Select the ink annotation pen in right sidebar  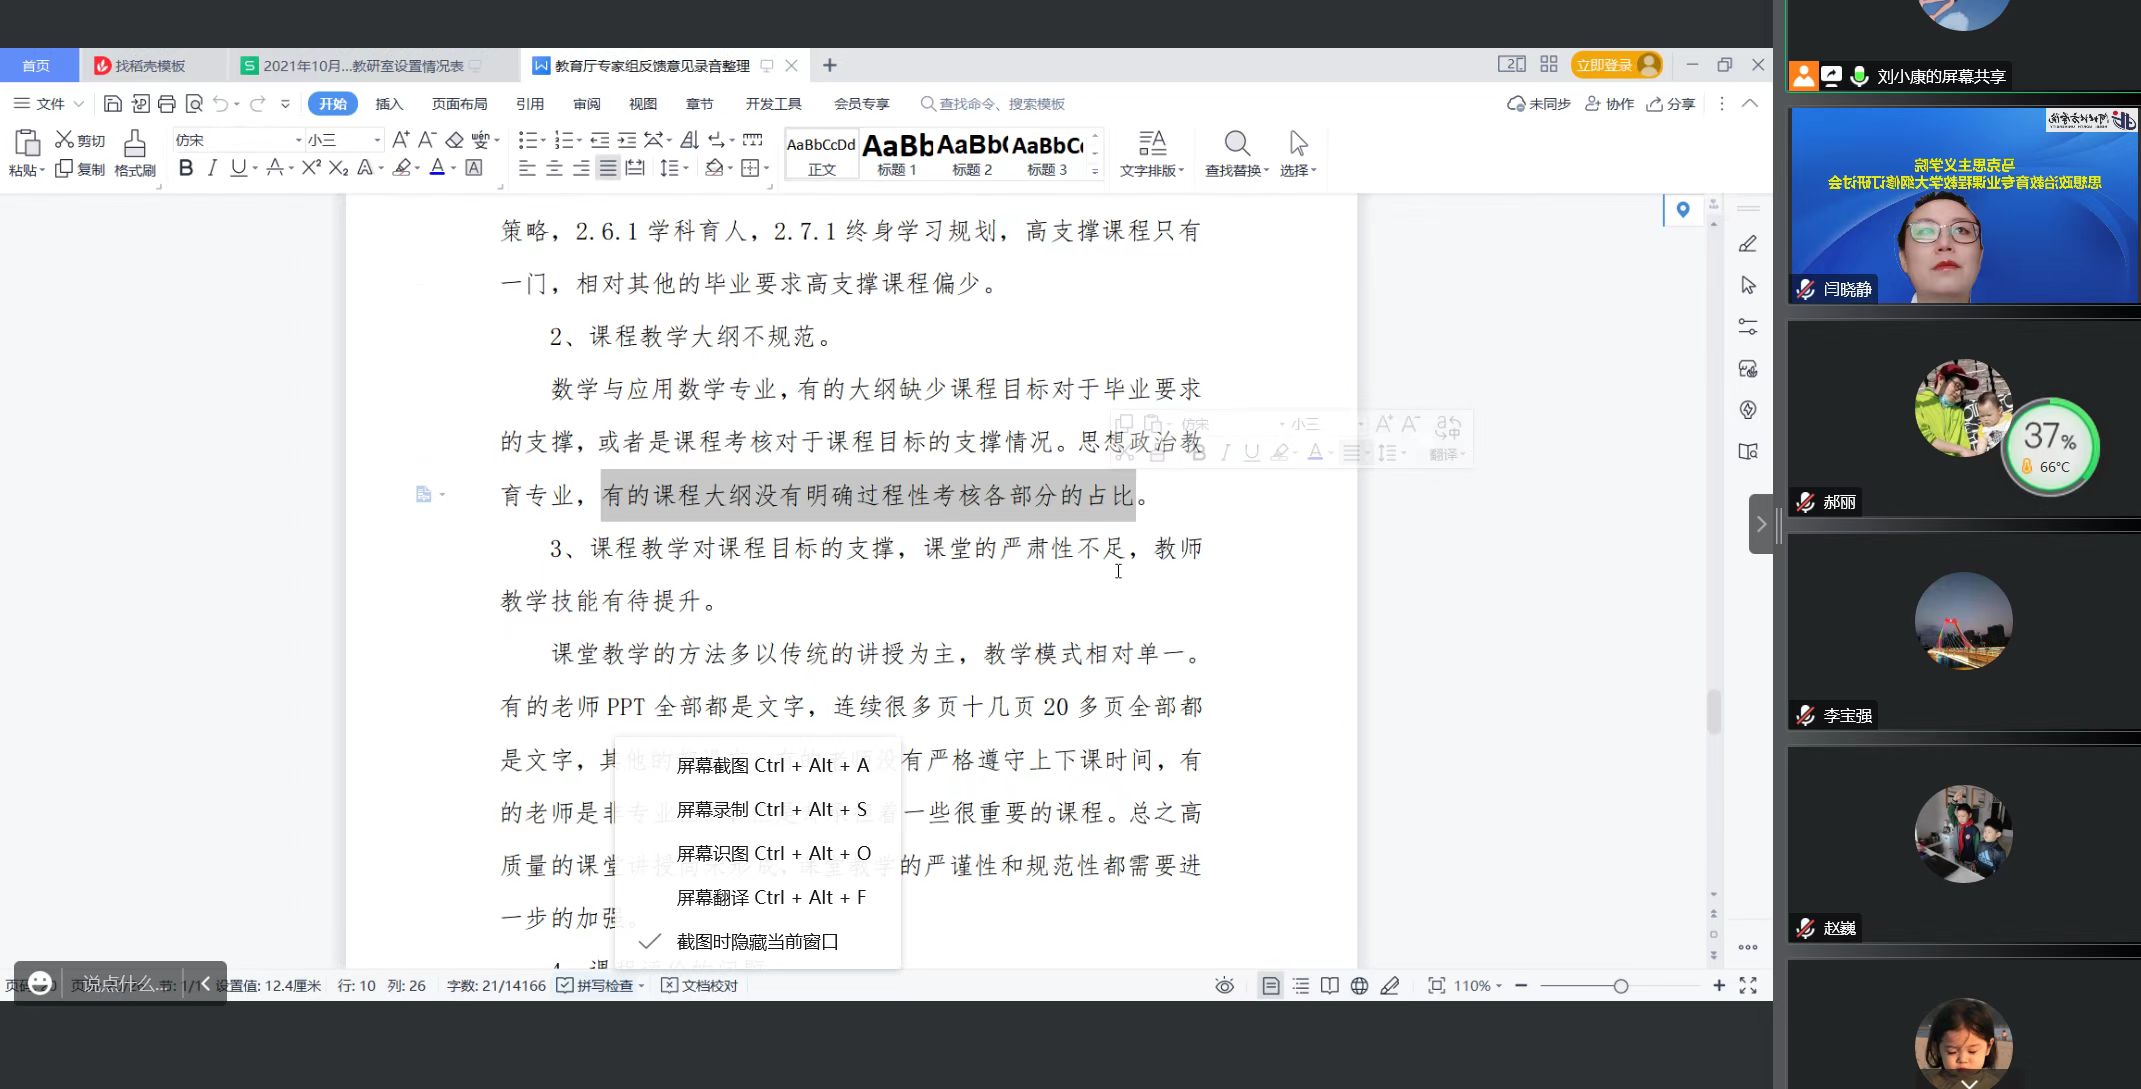[1747, 244]
